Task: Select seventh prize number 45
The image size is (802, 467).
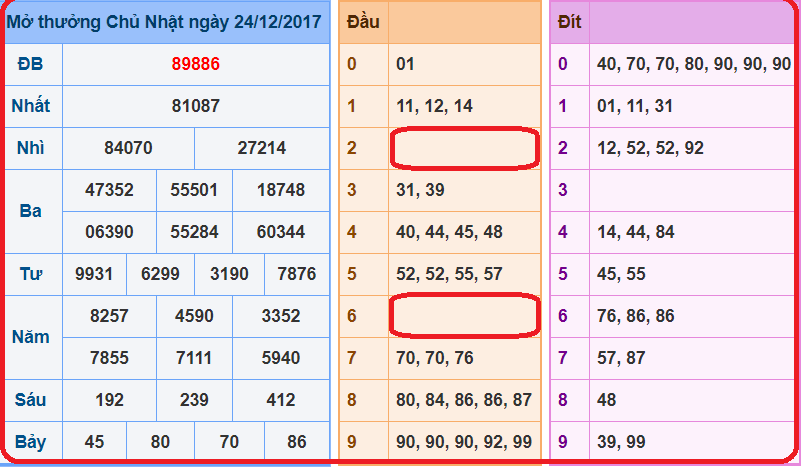Action: (94, 442)
